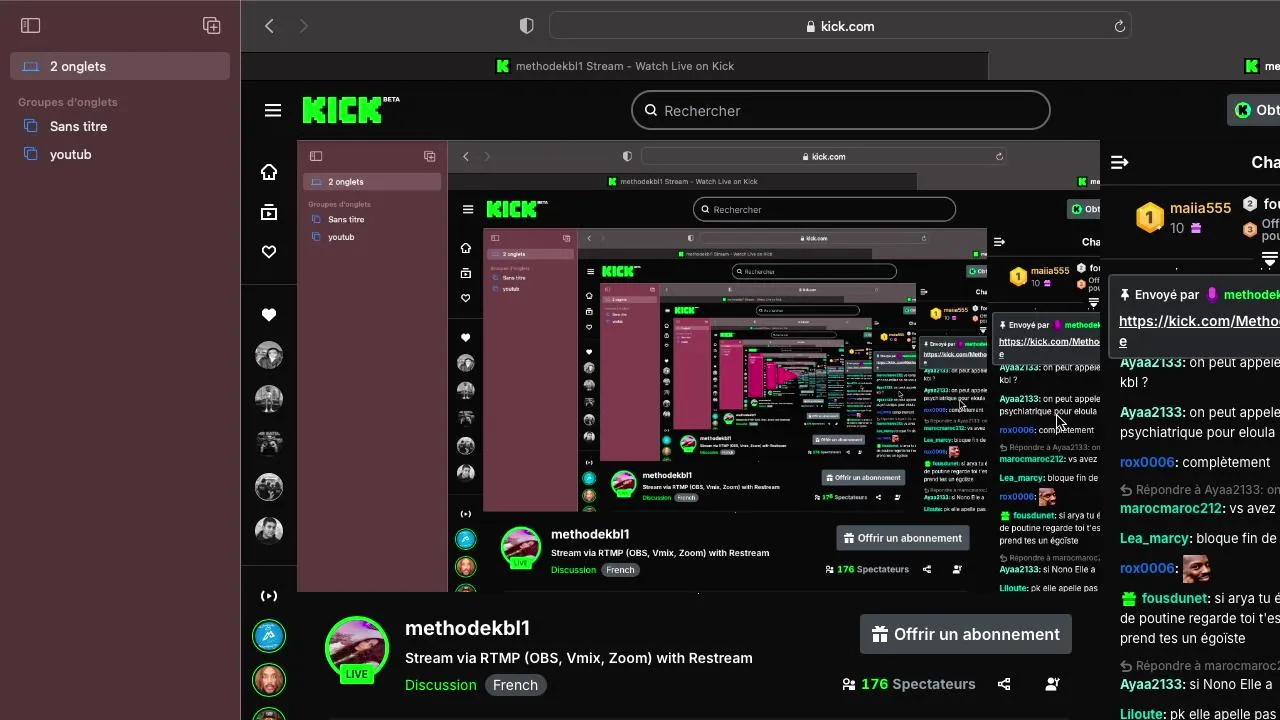This screenshot has width=1280, height=720.
Task: Click the forward navigation arrow
Action: pyautogui.click(x=303, y=26)
